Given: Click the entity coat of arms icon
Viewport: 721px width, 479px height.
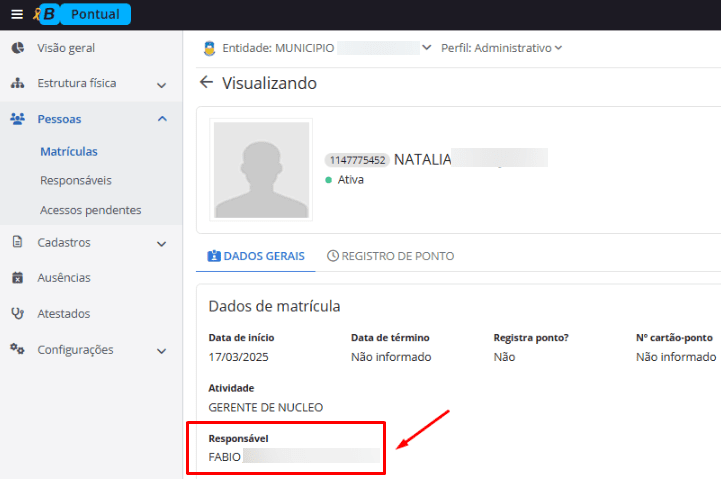Looking at the screenshot, I should pos(210,48).
